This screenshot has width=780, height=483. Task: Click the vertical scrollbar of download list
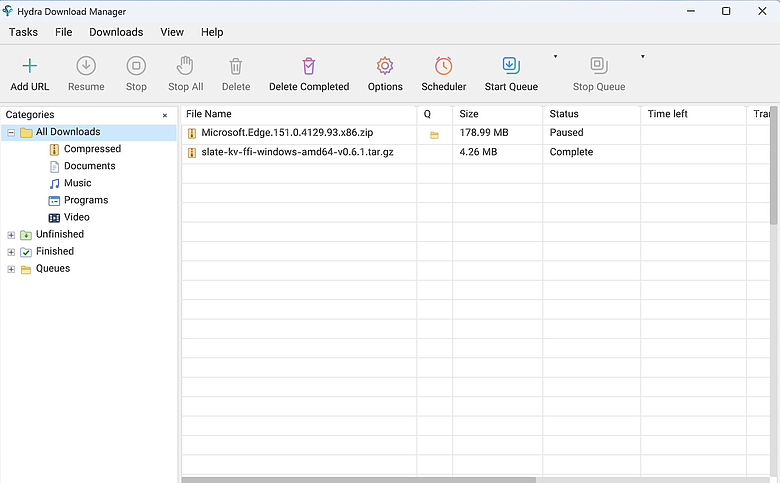pyautogui.click(x=774, y=165)
